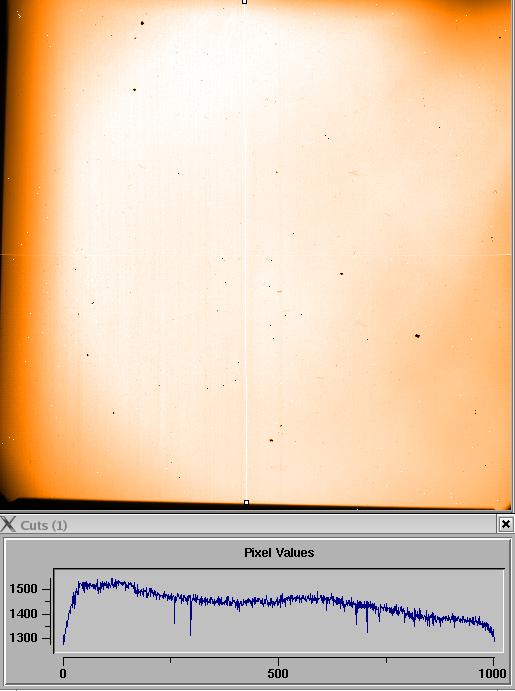The image size is (515, 691).
Task: Click the Pixel Values plot title
Action: point(279,553)
